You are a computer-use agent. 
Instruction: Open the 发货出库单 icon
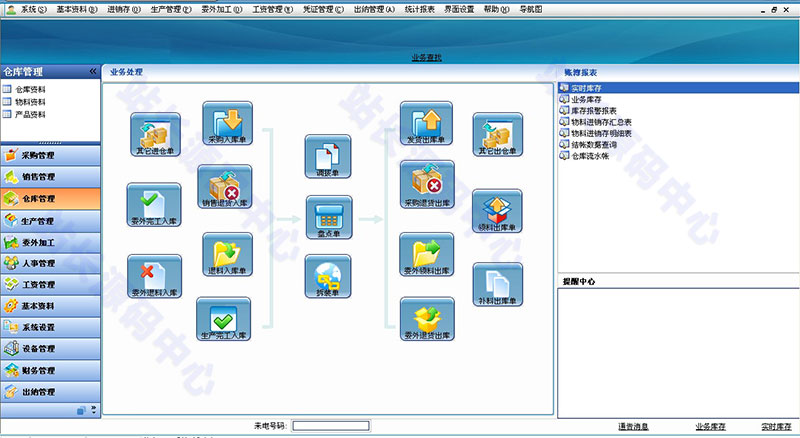pyautogui.click(x=426, y=123)
